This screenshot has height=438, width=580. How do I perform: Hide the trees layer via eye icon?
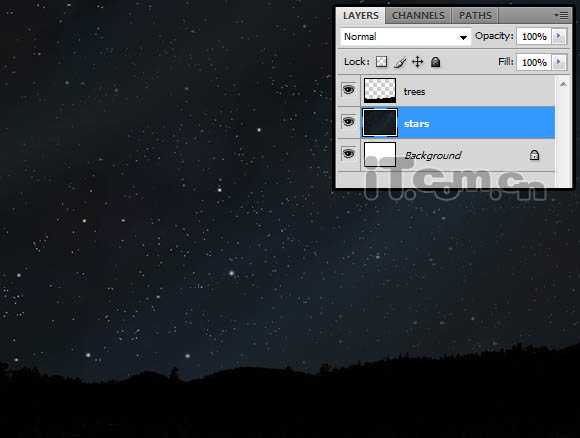348,90
